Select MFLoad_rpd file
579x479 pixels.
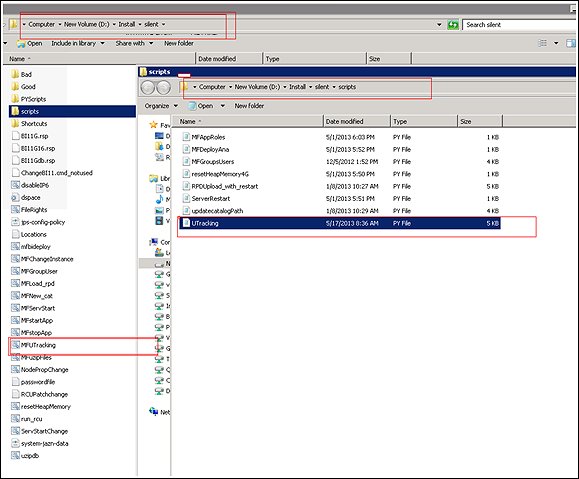point(33,284)
